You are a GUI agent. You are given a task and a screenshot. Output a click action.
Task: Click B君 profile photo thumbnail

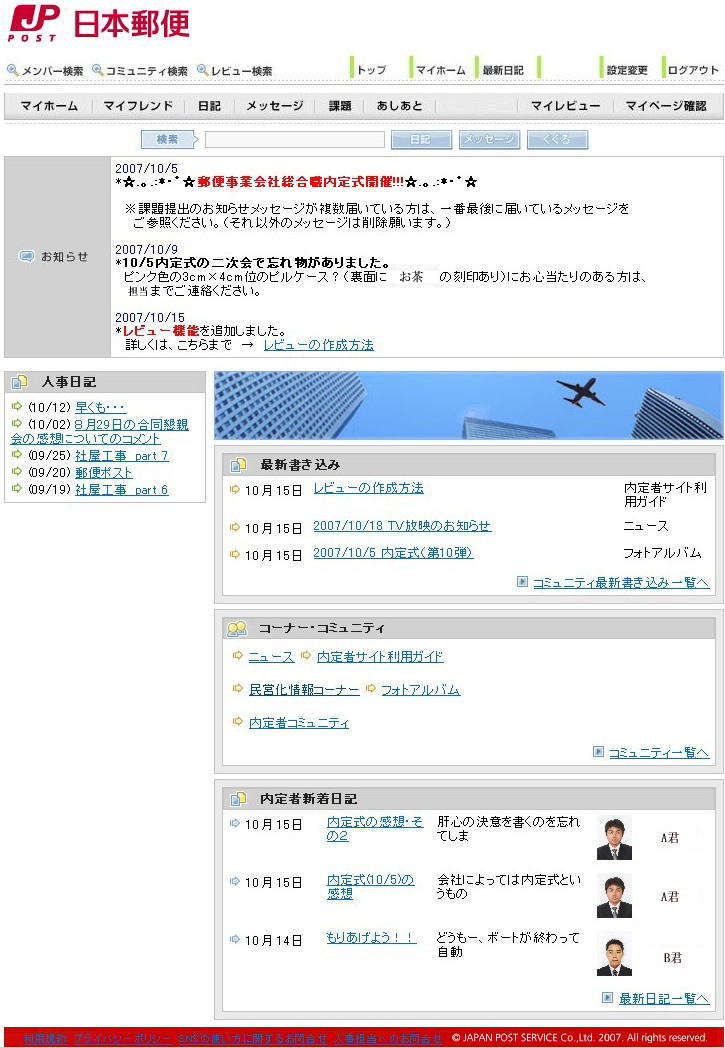(x=614, y=954)
